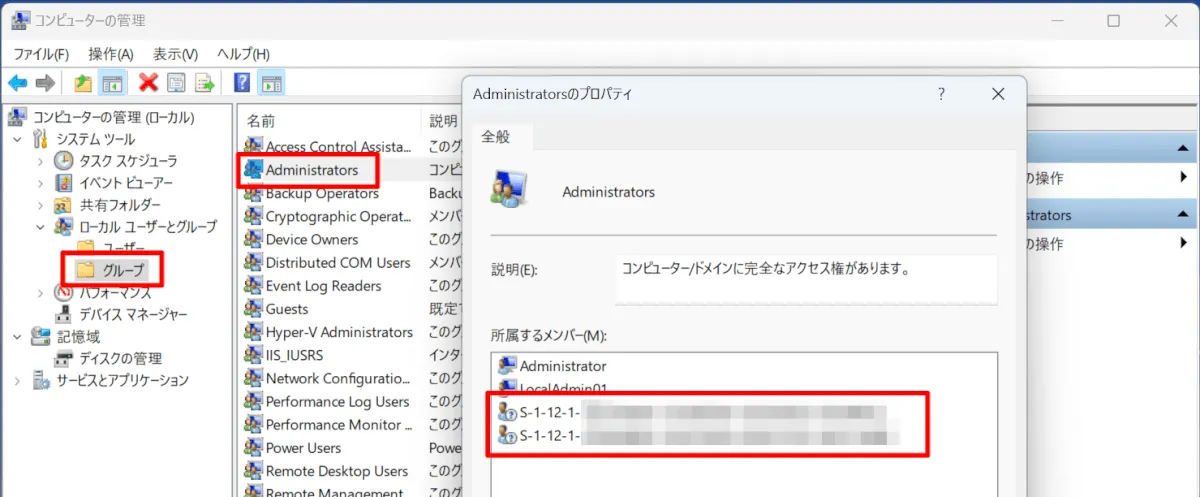
Task: Click the Performance tree node icon
Action: (63, 292)
